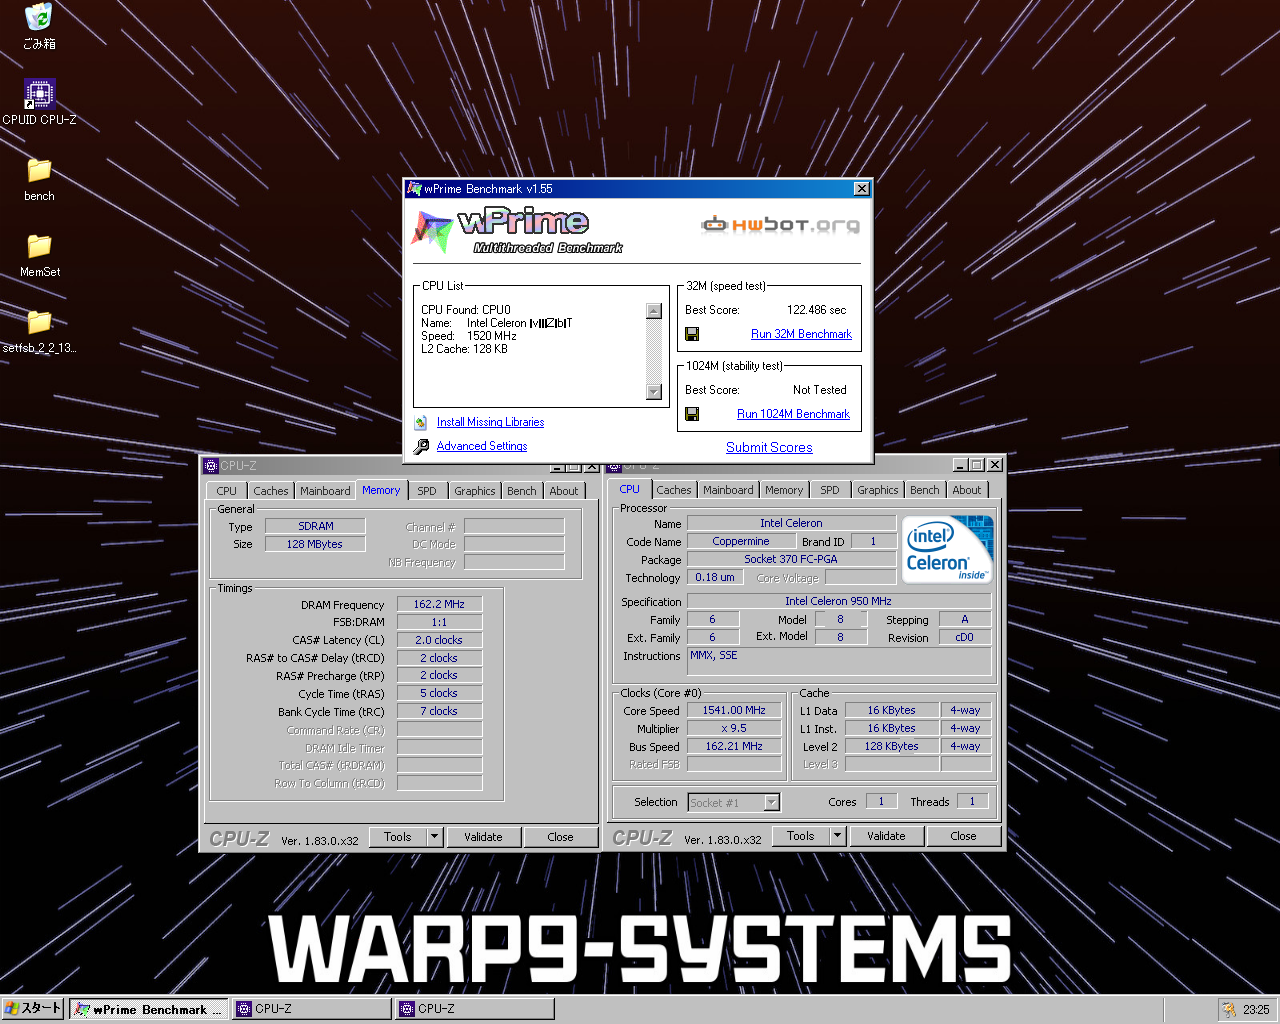This screenshot has width=1280, height=1024.
Task: Click the Package value Socket 370 FC-PGA
Action: point(791,559)
